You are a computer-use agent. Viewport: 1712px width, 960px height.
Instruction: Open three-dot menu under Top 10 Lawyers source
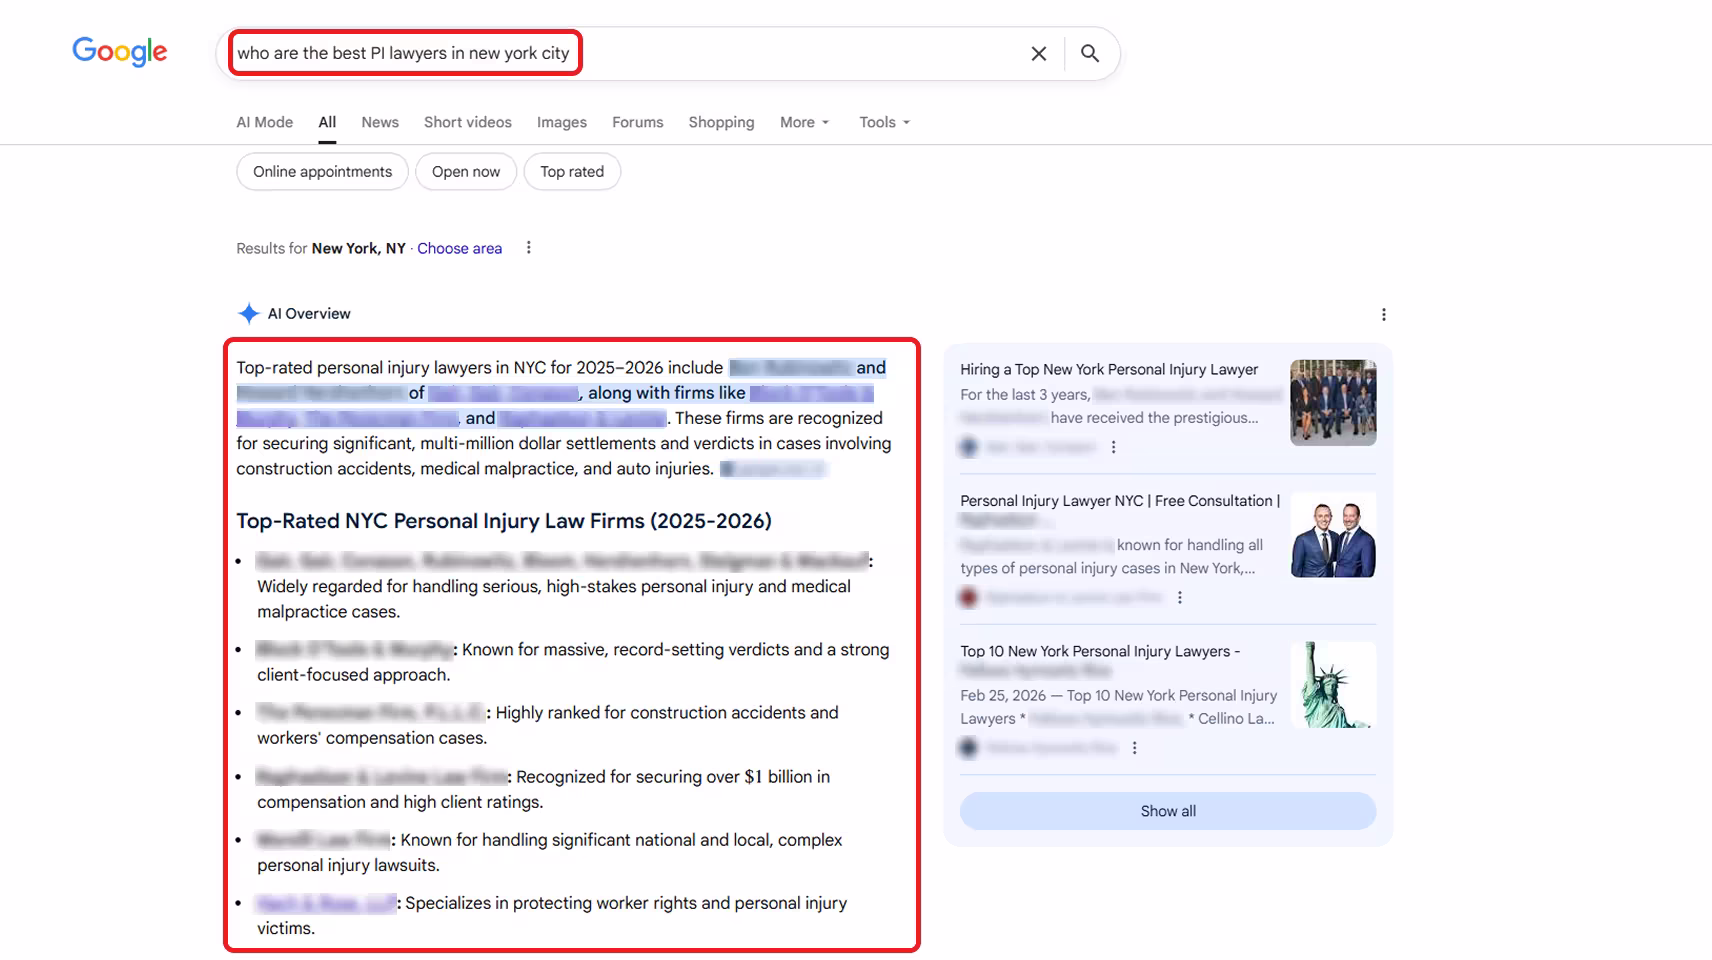click(x=1135, y=747)
